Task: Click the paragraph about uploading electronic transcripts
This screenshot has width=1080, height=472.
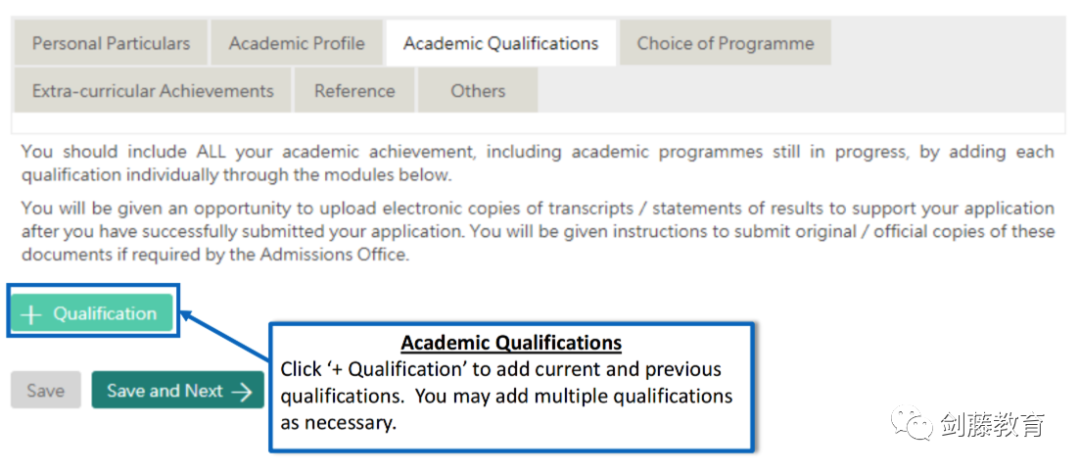Action: tap(537, 232)
